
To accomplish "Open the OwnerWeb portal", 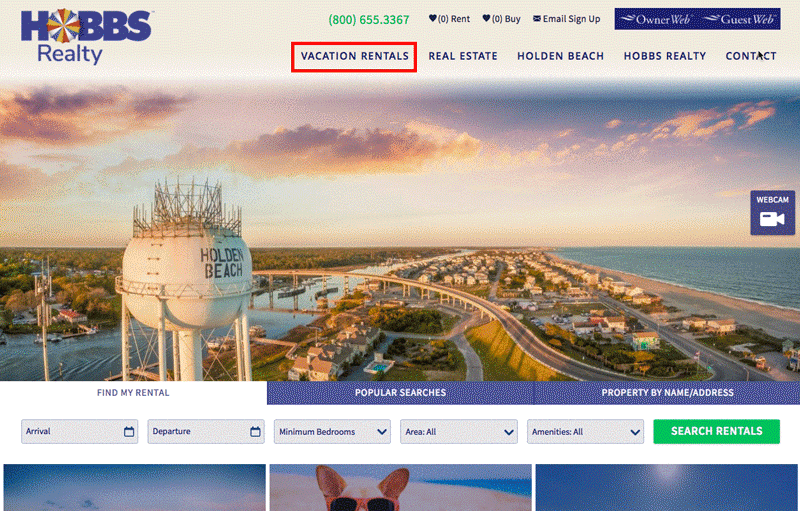I will [x=656, y=19].
